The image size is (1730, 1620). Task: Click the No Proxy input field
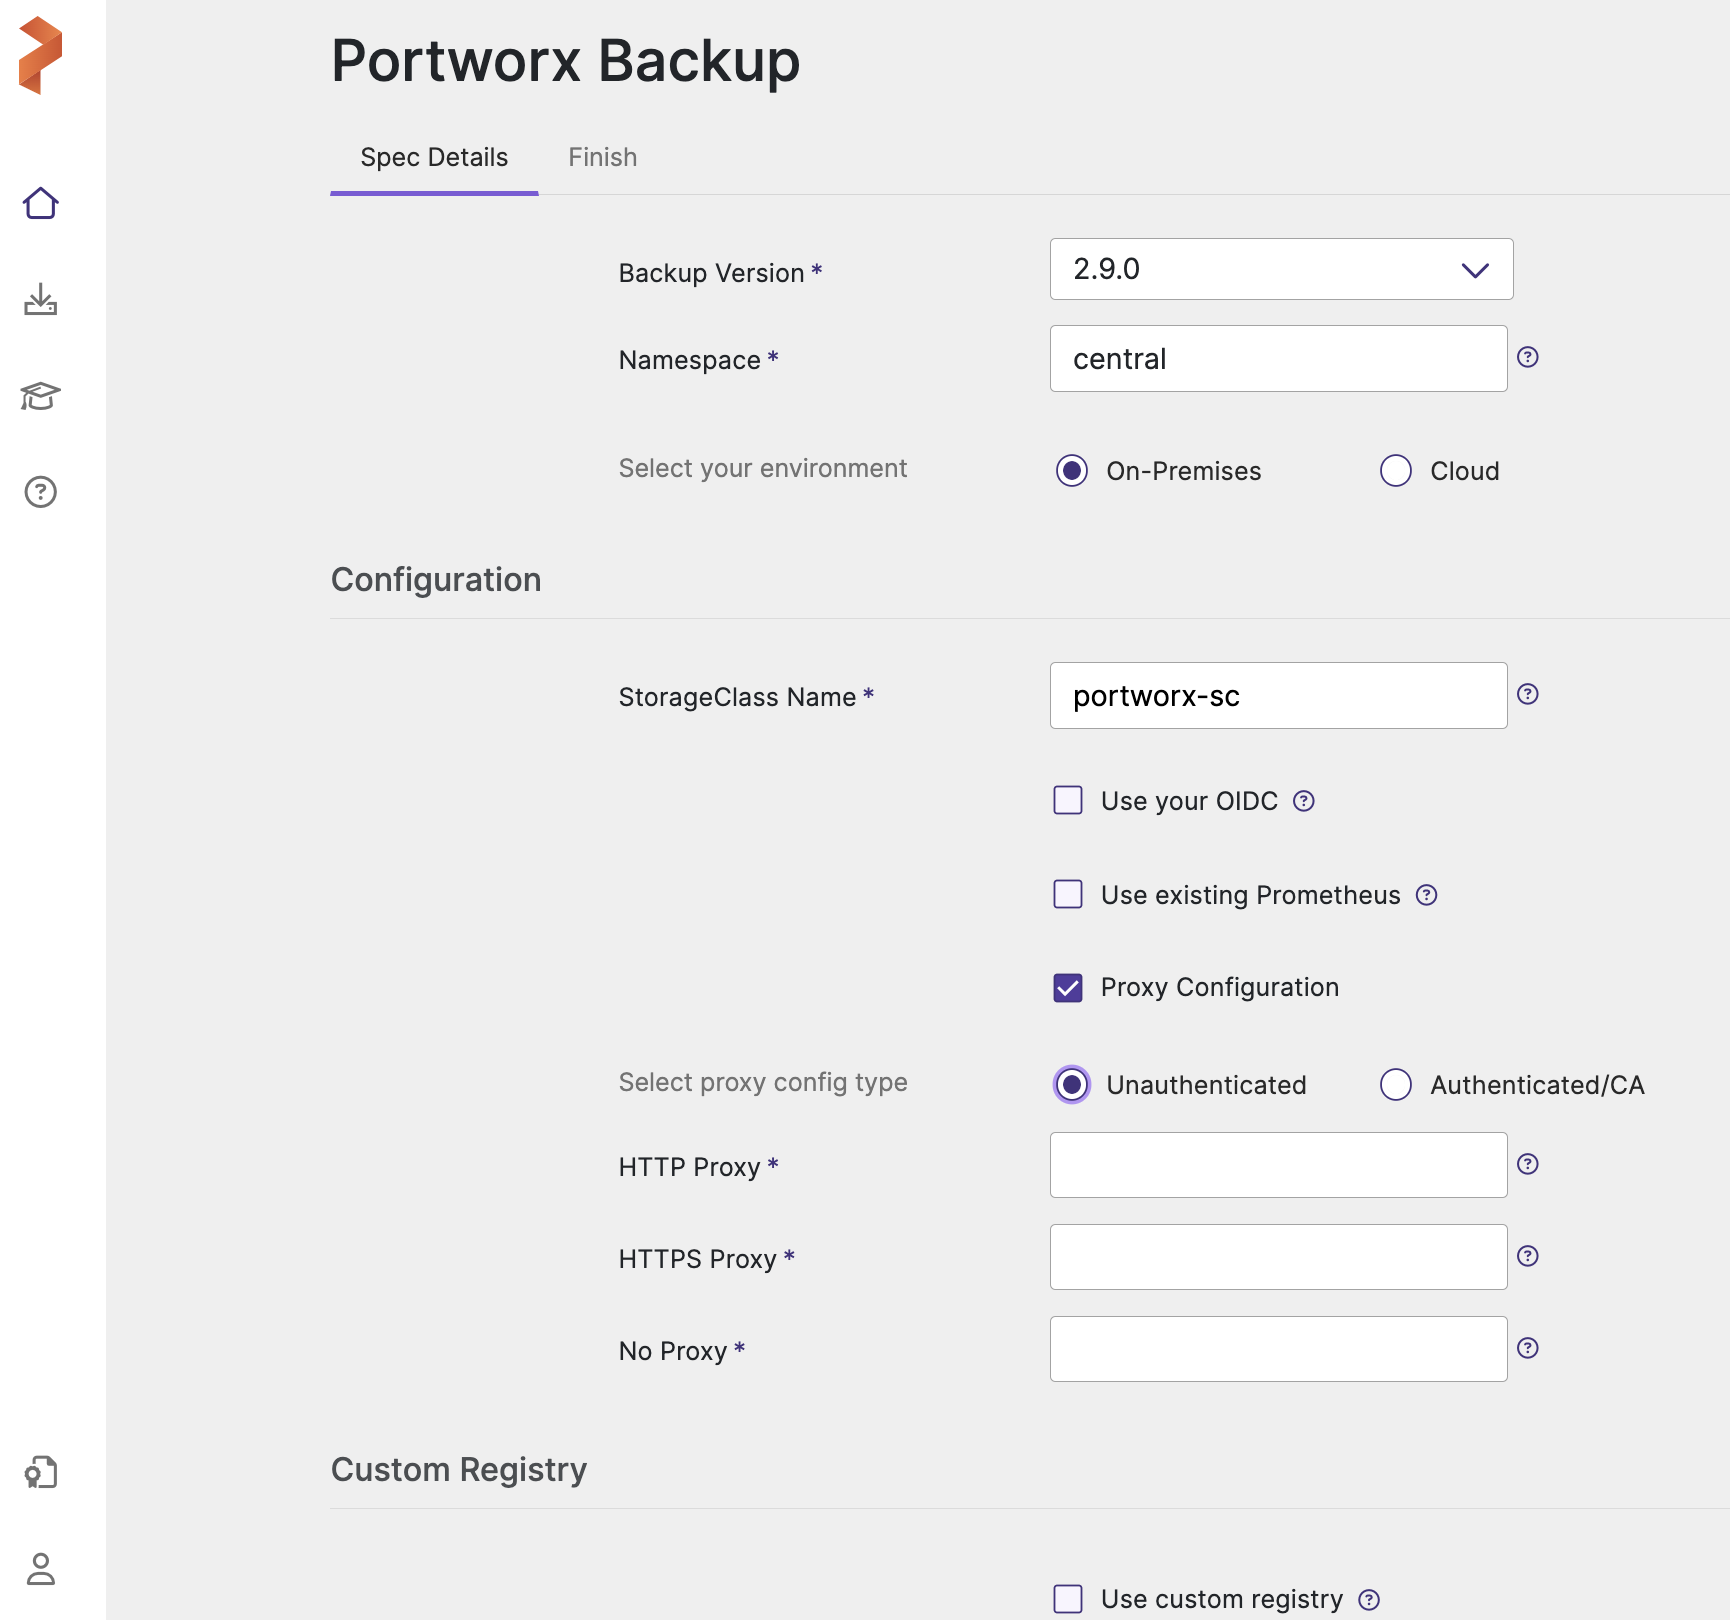point(1278,1349)
